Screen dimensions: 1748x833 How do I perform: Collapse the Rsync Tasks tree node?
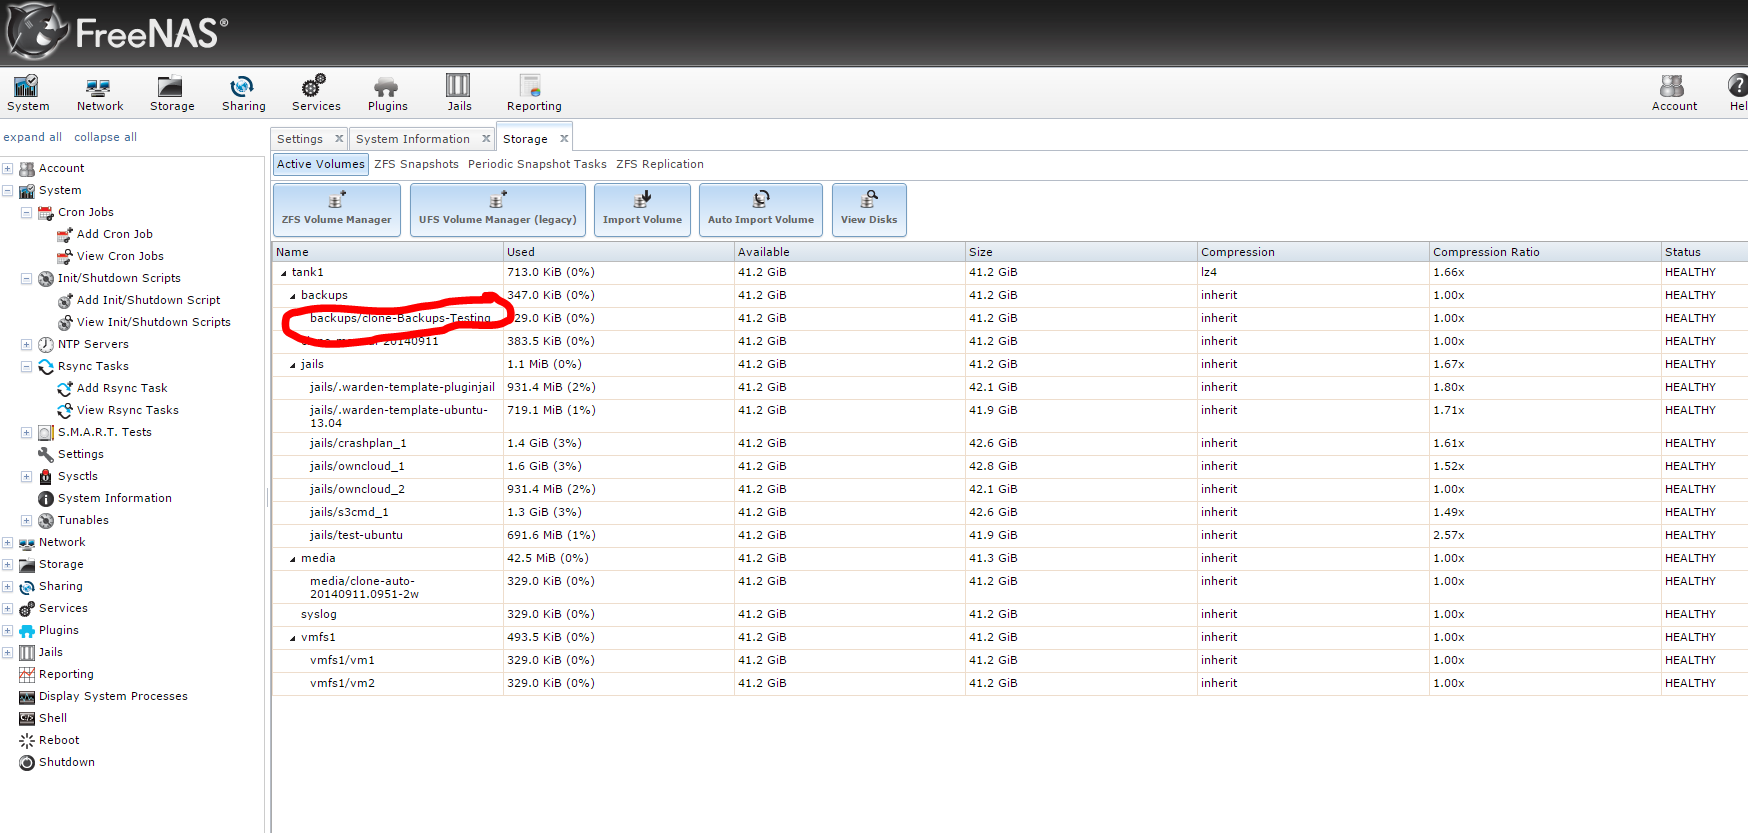27,366
